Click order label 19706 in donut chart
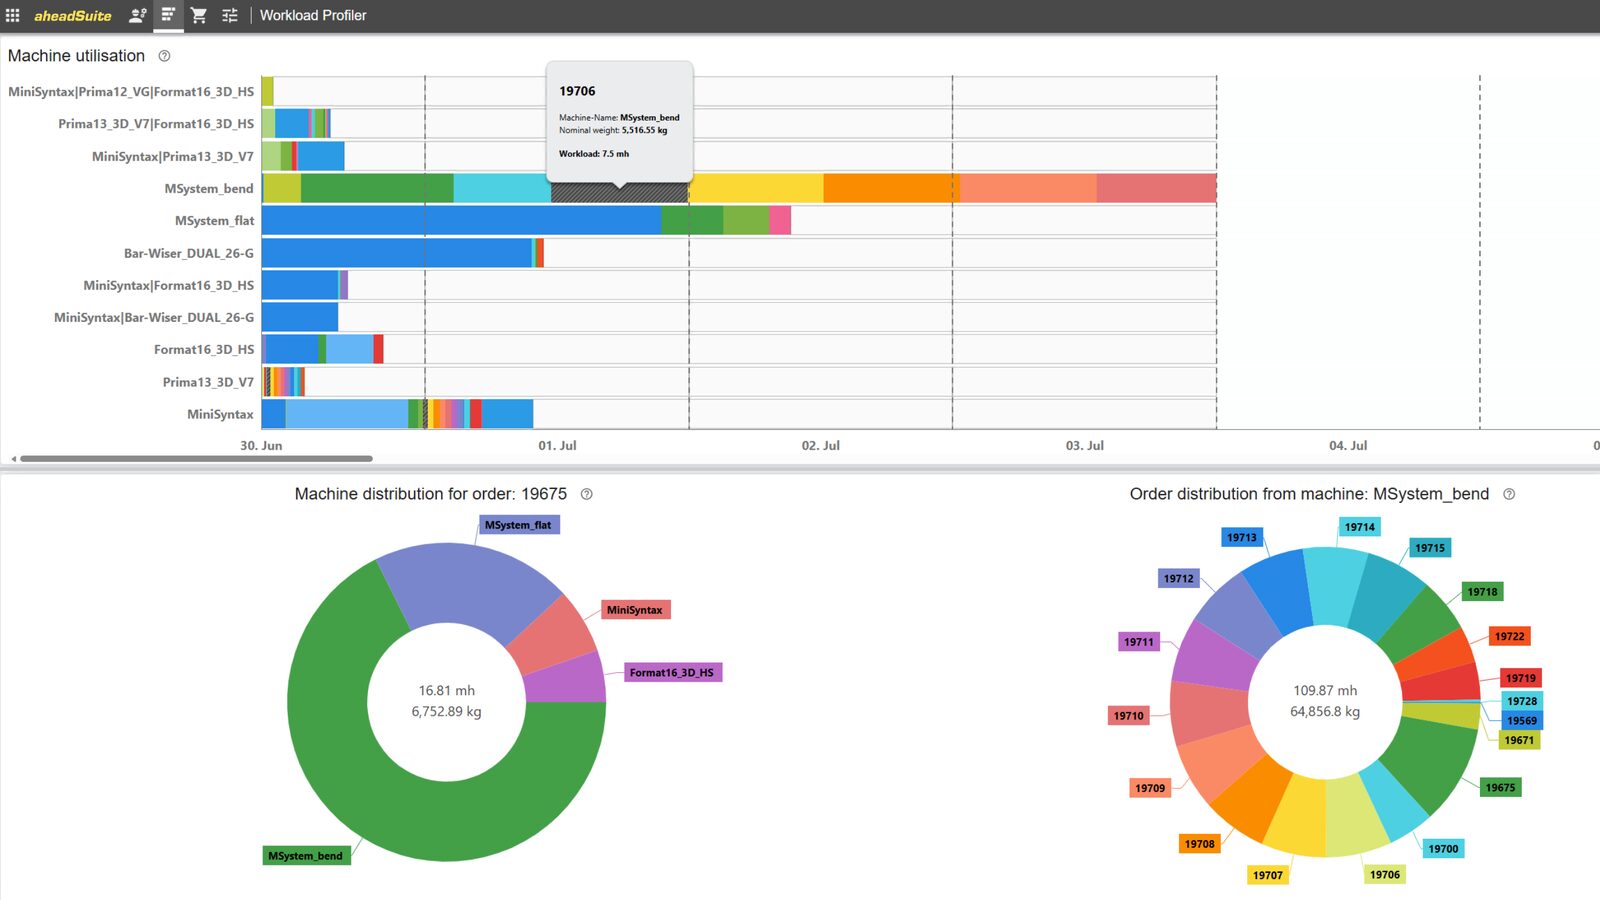This screenshot has height=900, width=1600. (x=1385, y=875)
